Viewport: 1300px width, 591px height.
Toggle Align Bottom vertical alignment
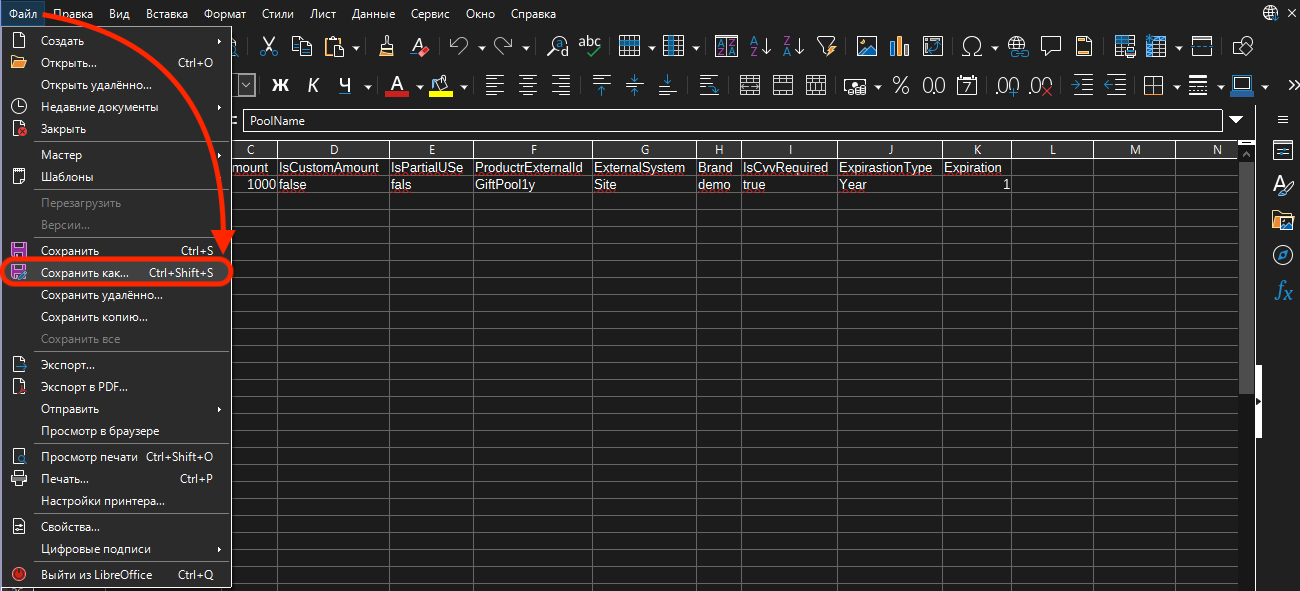667,86
